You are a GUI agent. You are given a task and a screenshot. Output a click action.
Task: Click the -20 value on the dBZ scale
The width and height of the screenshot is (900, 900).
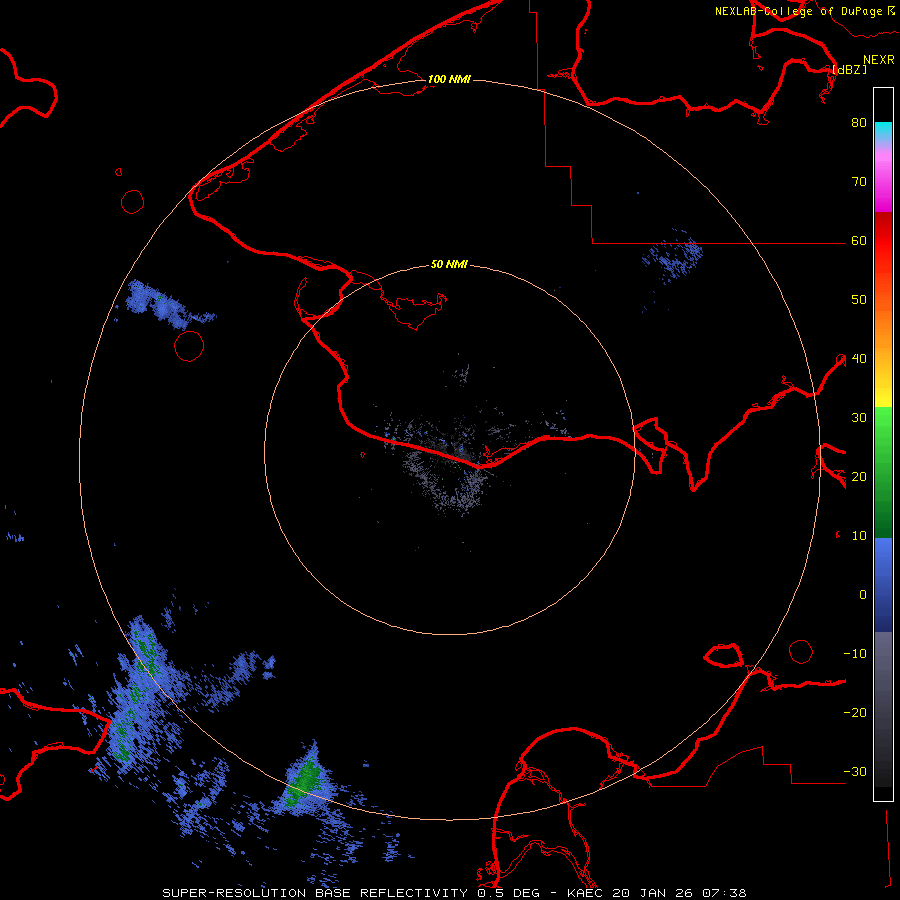pos(855,713)
